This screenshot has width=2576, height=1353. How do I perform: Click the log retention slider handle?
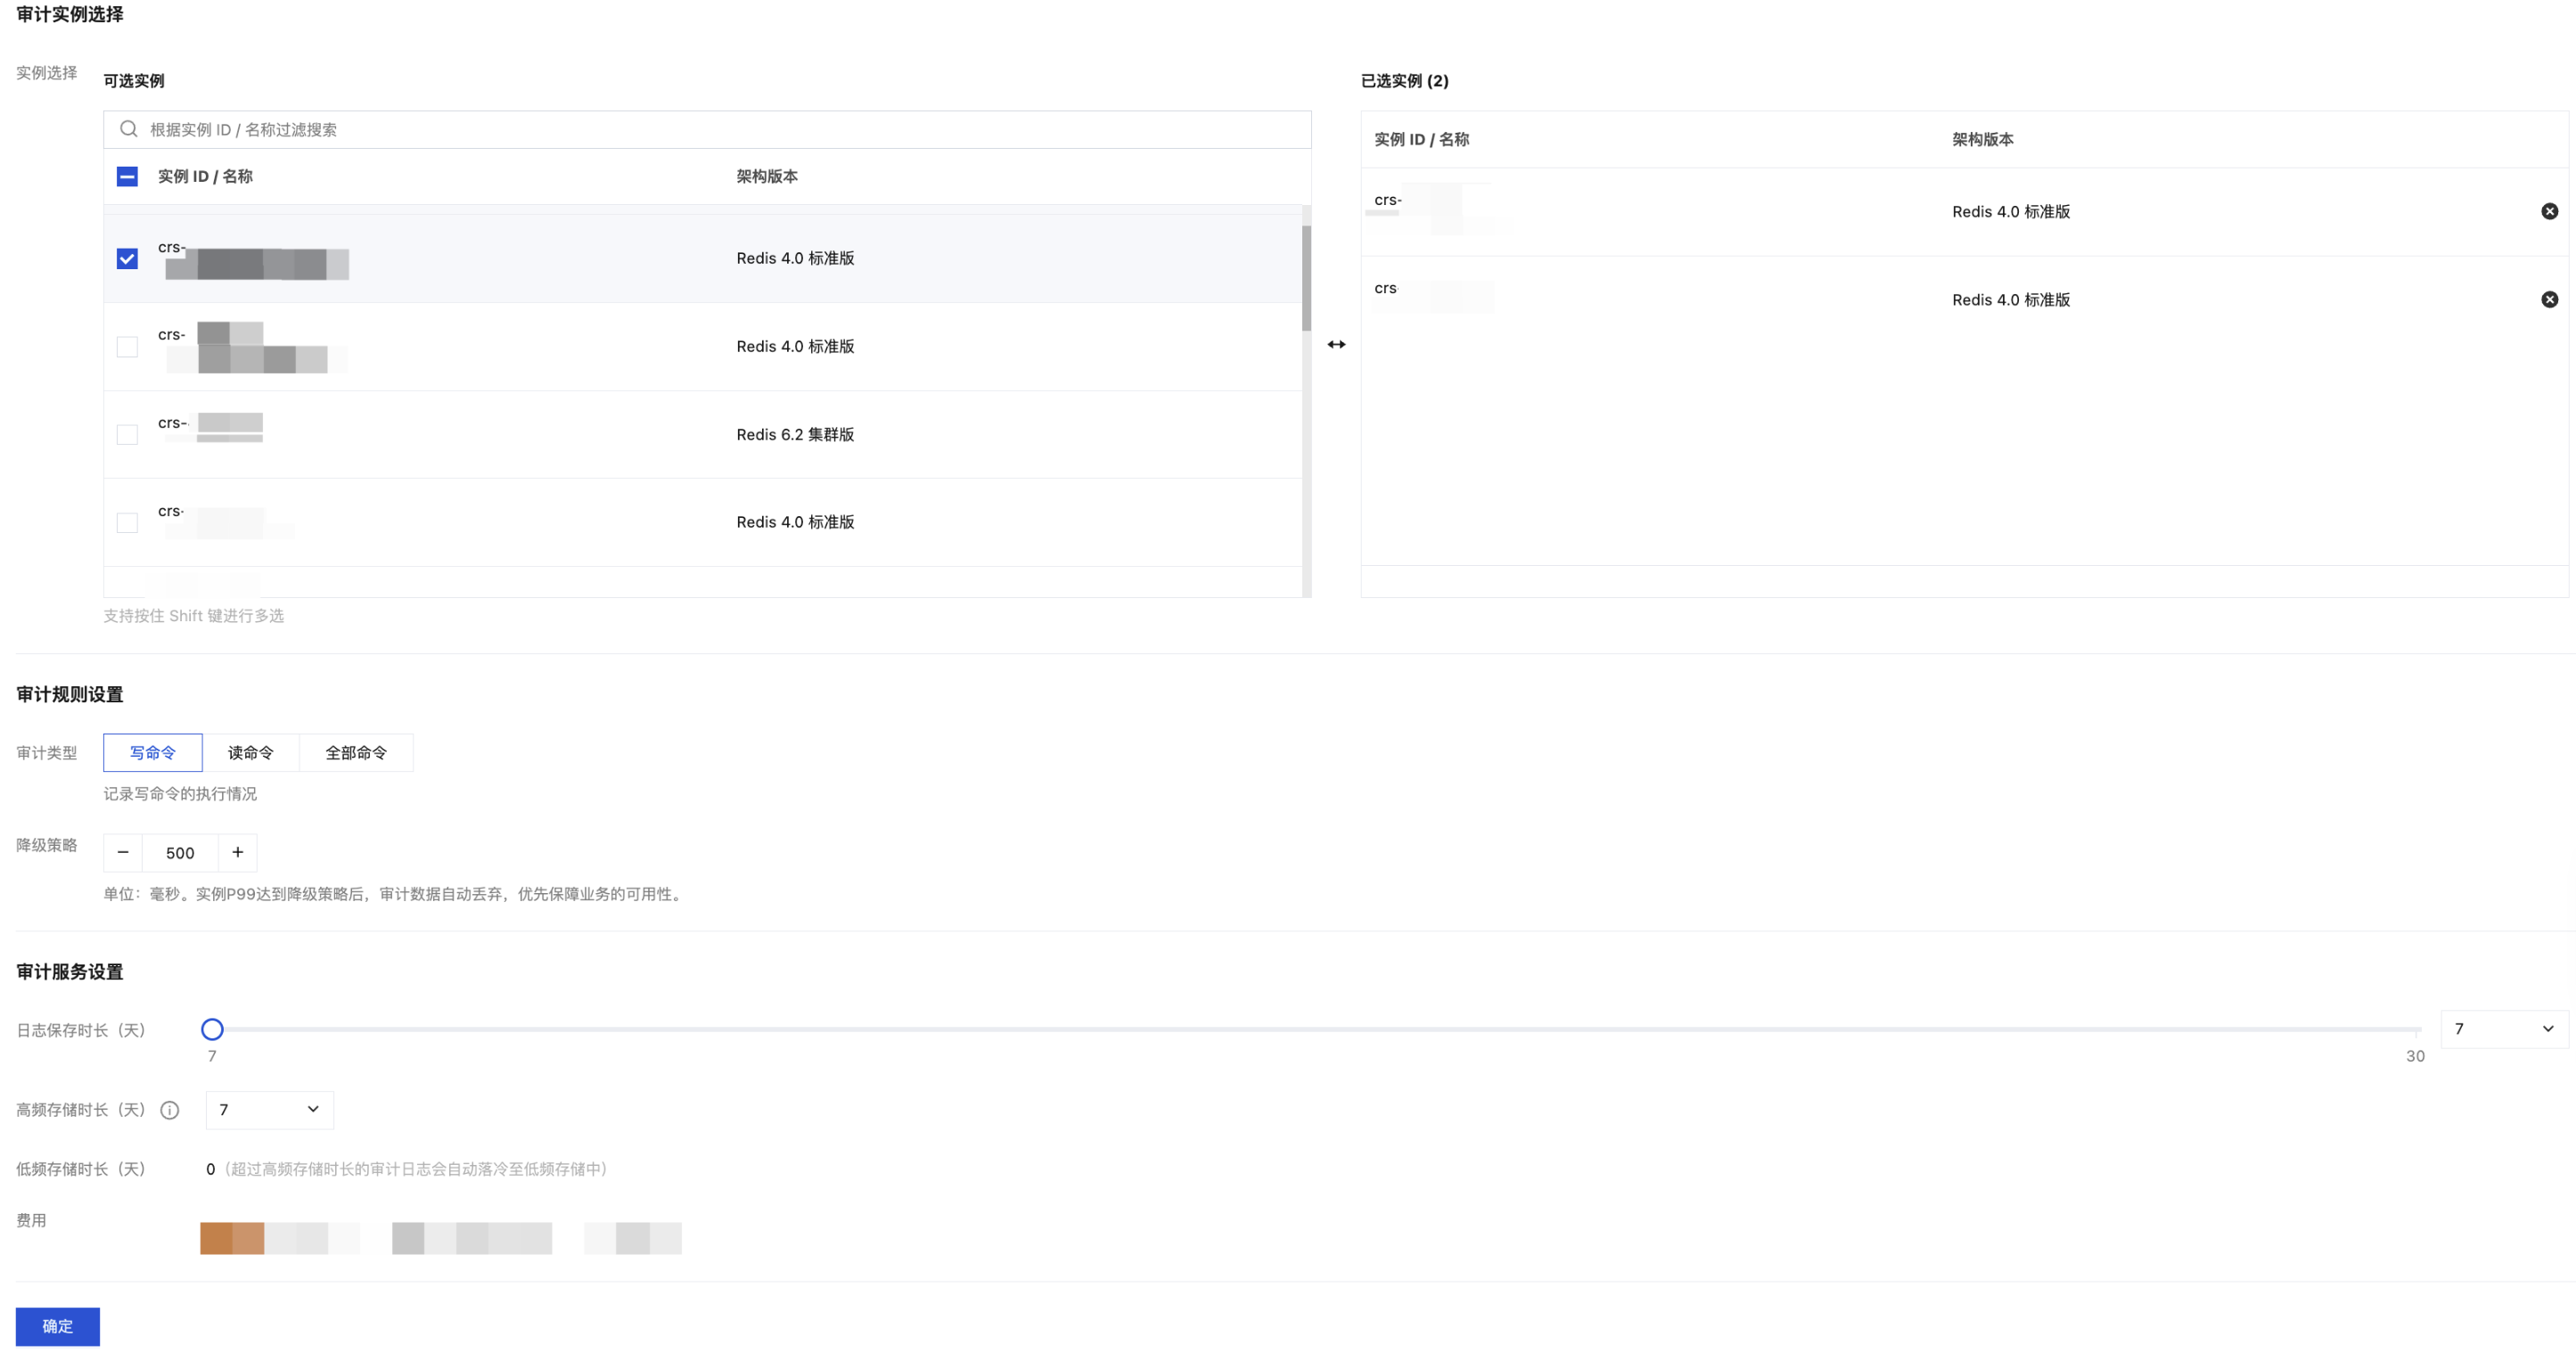click(x=212, y=1029)
